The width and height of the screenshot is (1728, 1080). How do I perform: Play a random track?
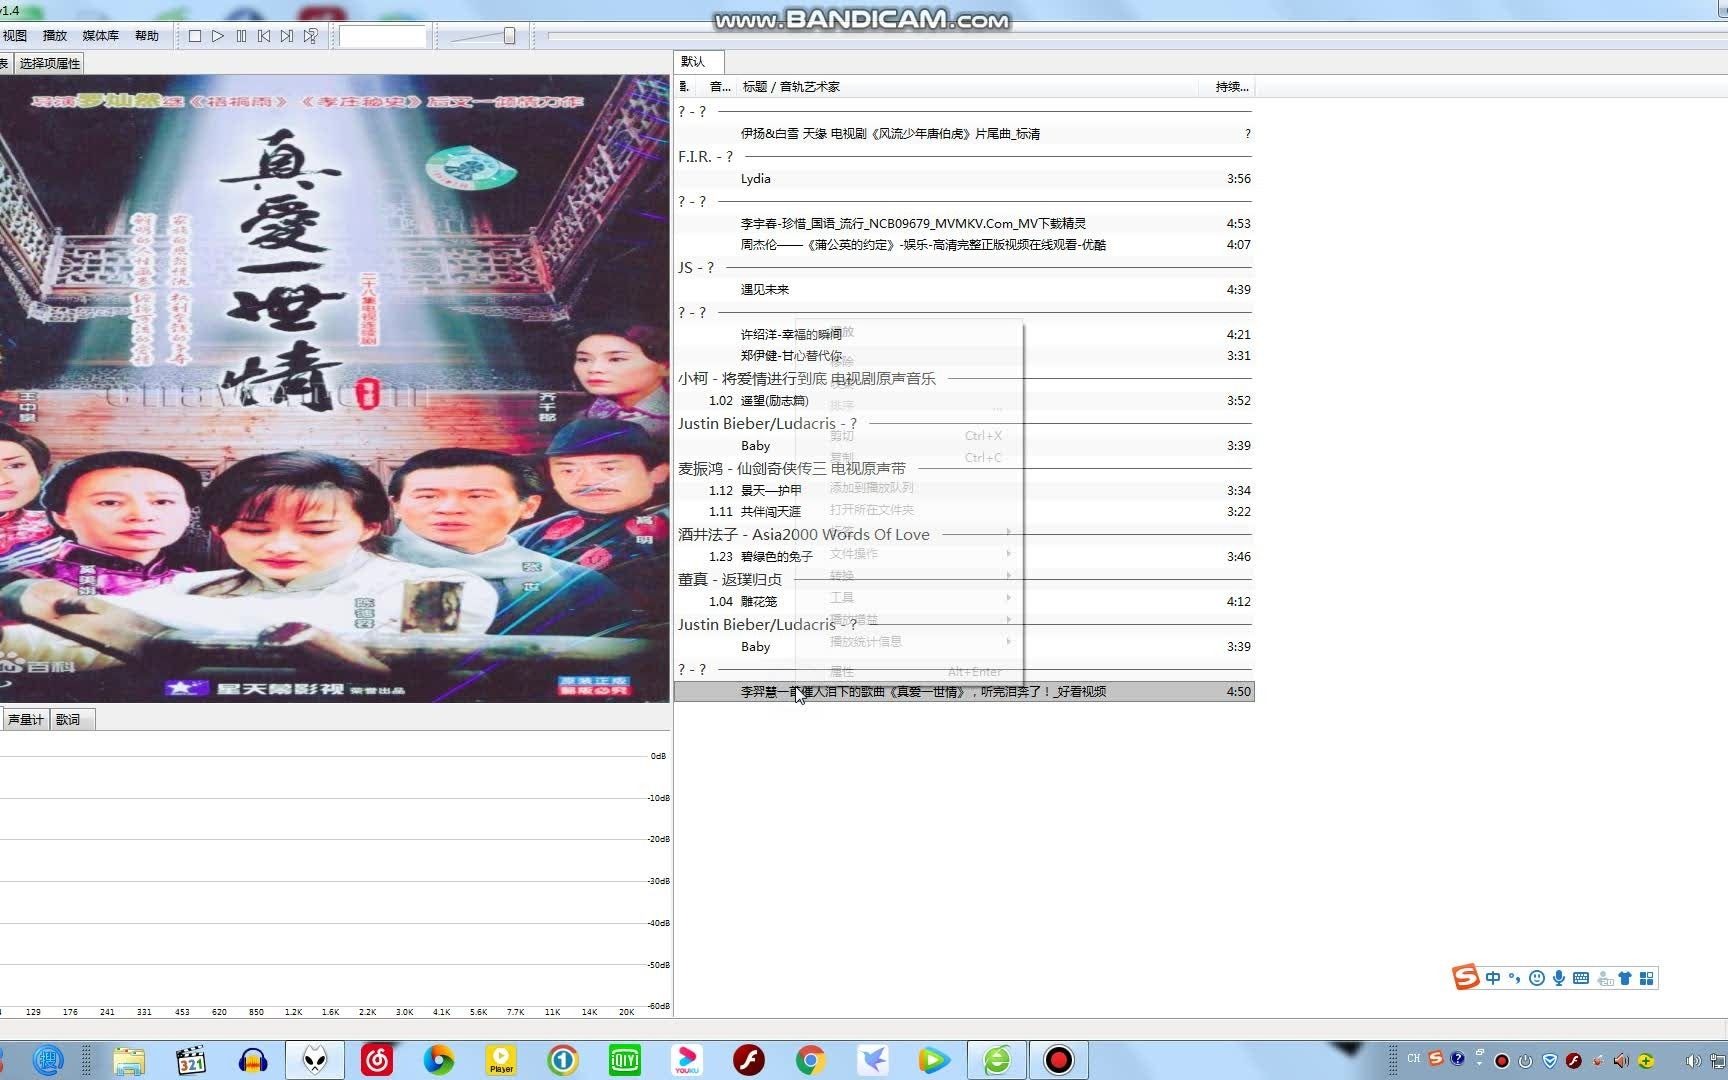pos(311,36)
